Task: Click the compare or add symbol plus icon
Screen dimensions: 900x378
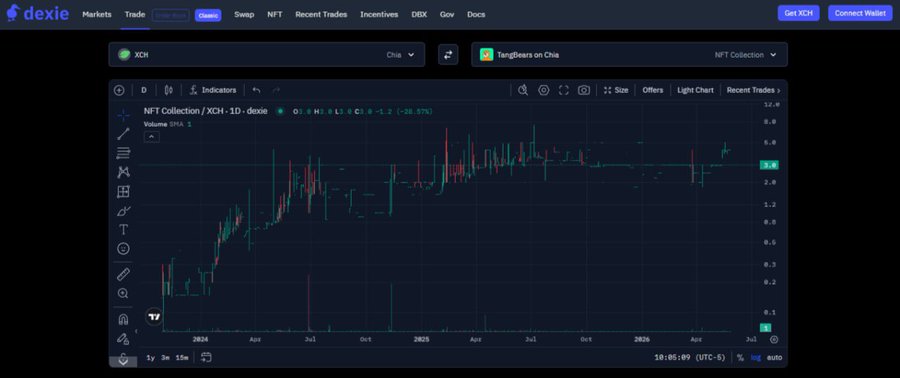Action: tap(119, 90)
